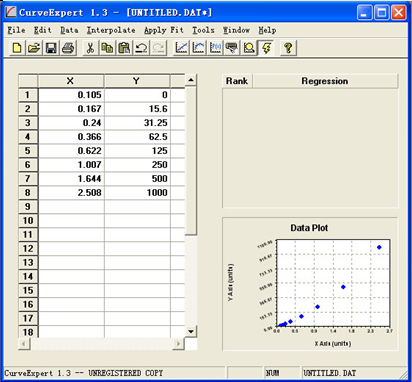Save data using the floppy disk icon
Viewport: 412px width, 382px height.
51,48
